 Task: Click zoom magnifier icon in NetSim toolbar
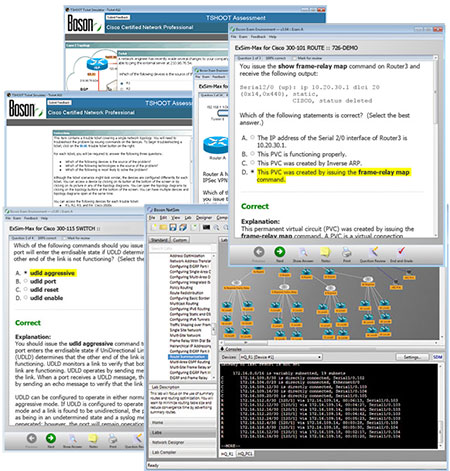pos(216,227)
